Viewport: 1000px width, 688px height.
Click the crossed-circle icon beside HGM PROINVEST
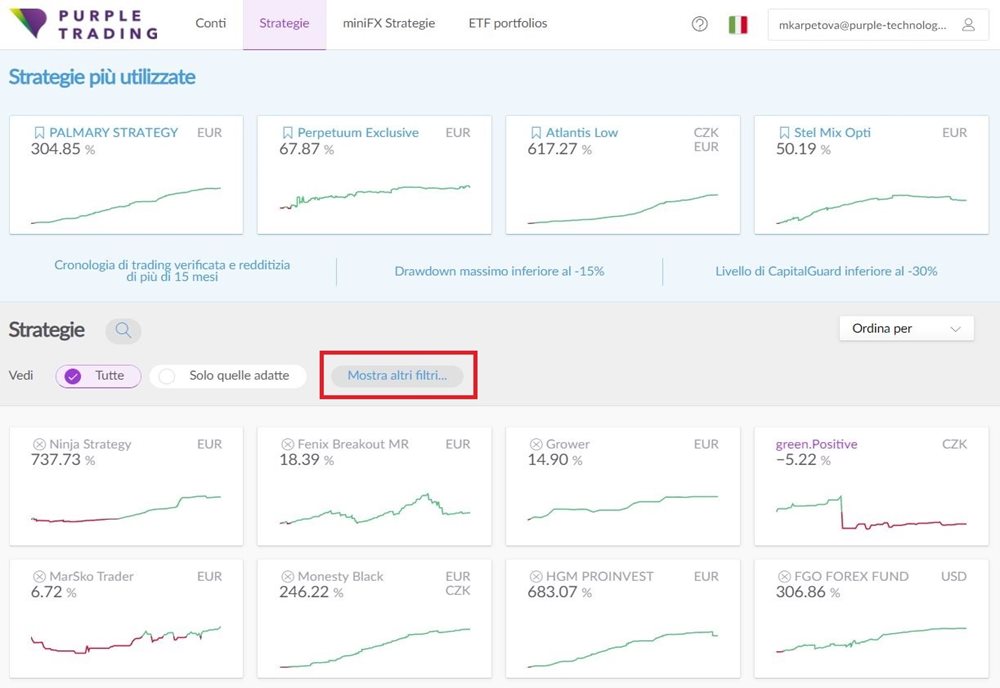536,576
